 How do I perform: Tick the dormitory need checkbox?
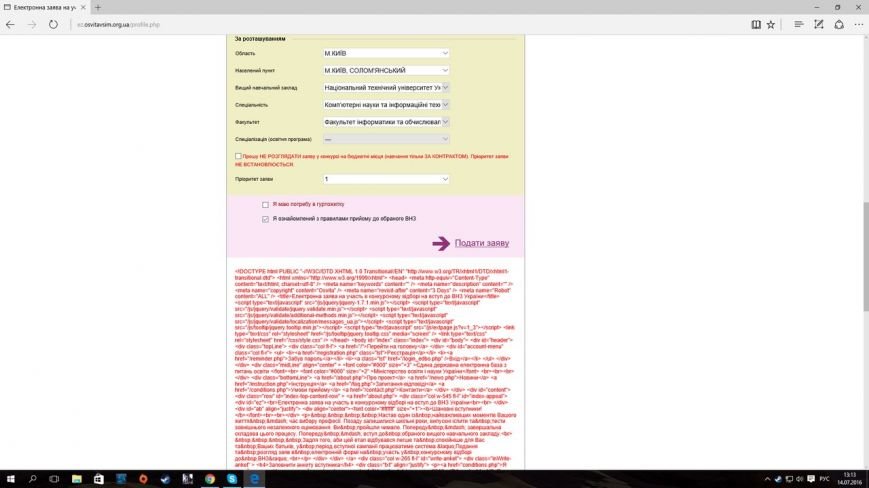(x=265, y=204)
